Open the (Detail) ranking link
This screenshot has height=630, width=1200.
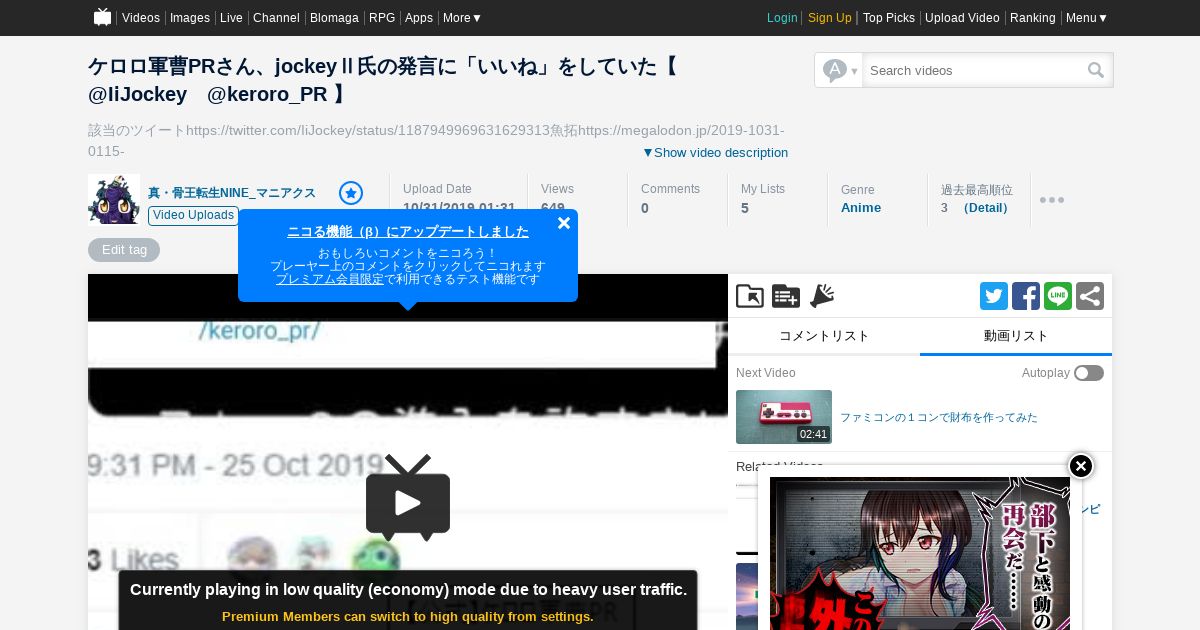tap(987, 208)
